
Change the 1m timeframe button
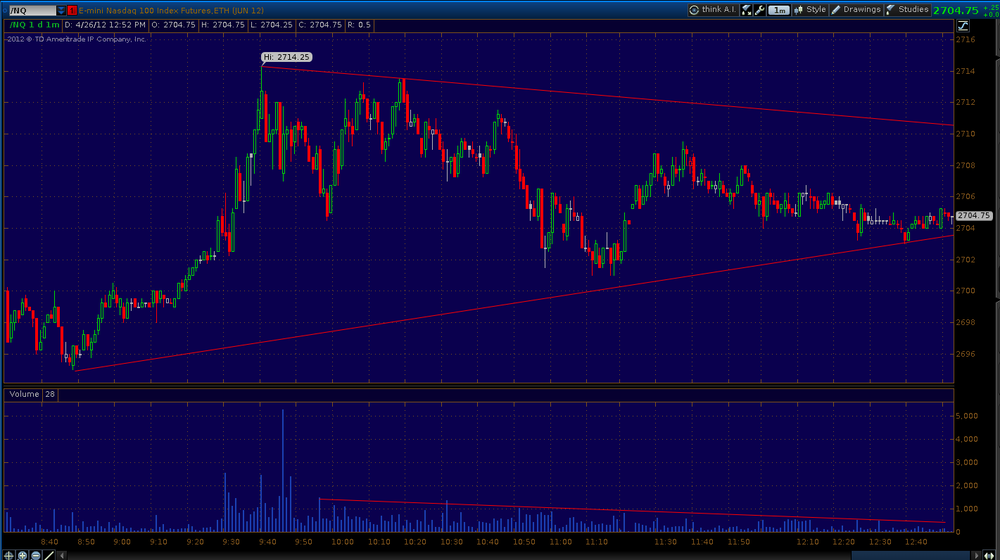click(x=779, y=10)
